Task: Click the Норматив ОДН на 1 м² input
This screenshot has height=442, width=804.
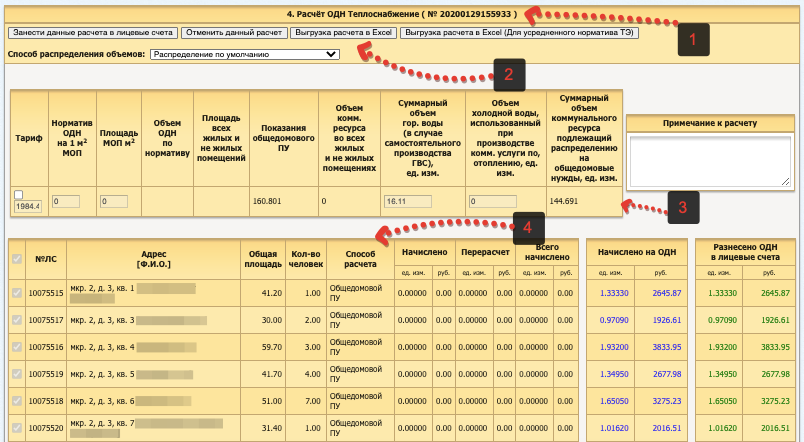Action: pyautogui.click(x=65, y=201)
